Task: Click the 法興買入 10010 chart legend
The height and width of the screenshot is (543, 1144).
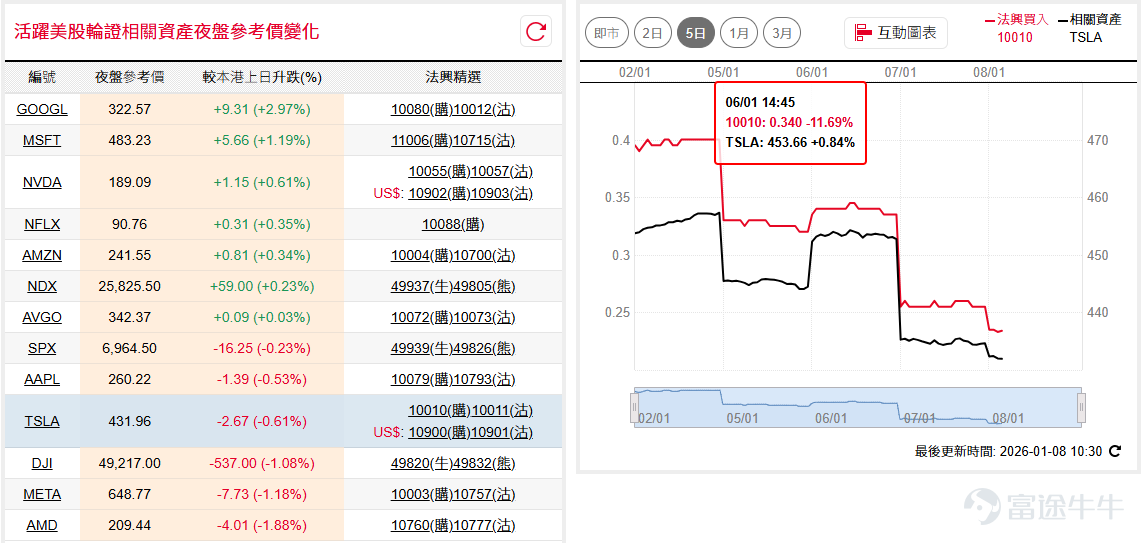Action: point(1015,28)
